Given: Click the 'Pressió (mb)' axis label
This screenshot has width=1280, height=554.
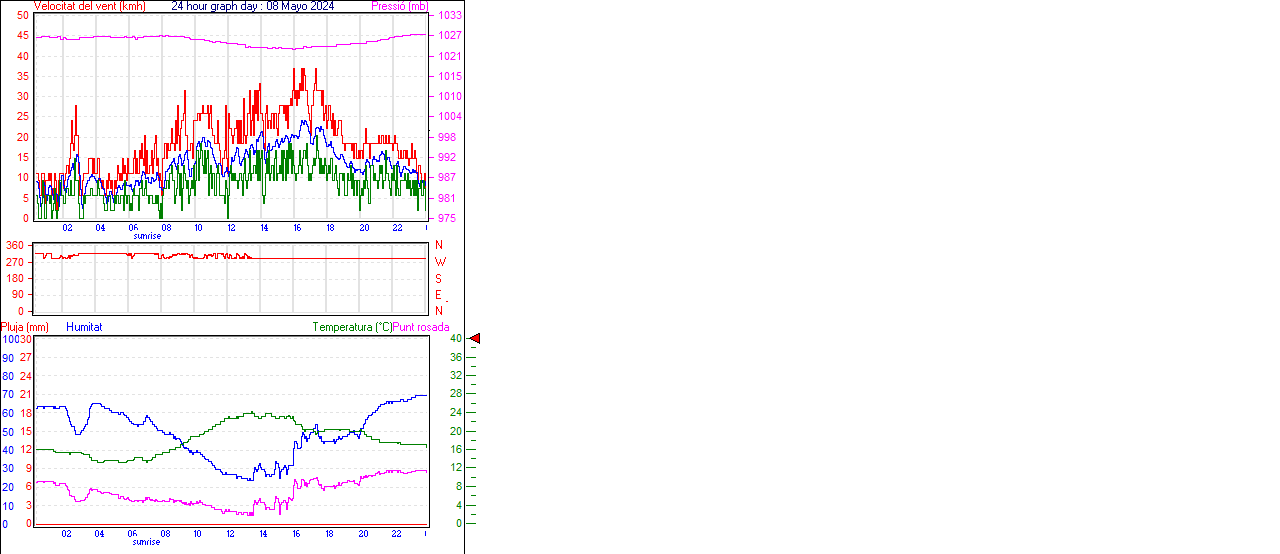Looking at the screenshot, I should pos(400,6).
